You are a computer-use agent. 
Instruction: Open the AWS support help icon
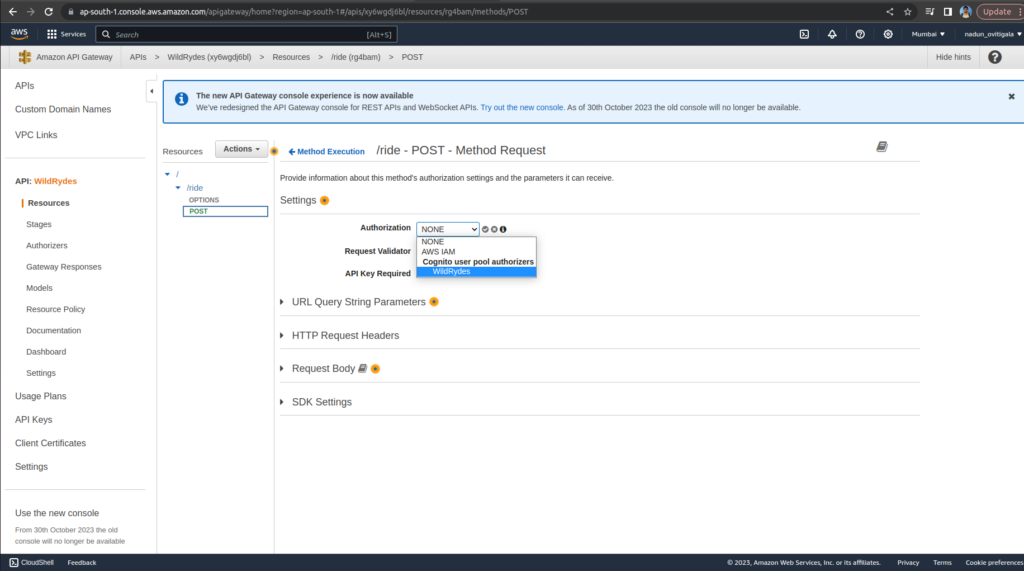(860, 34)
